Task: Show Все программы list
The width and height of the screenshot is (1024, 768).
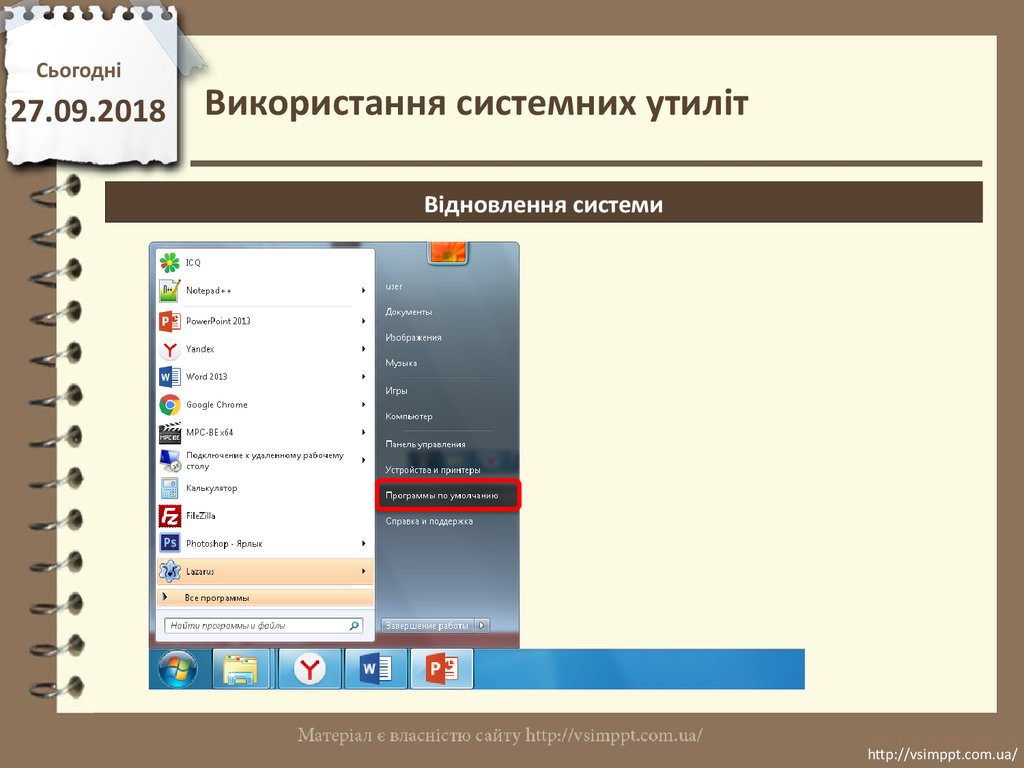Action: pyautogui.click(x=217, y=597)
